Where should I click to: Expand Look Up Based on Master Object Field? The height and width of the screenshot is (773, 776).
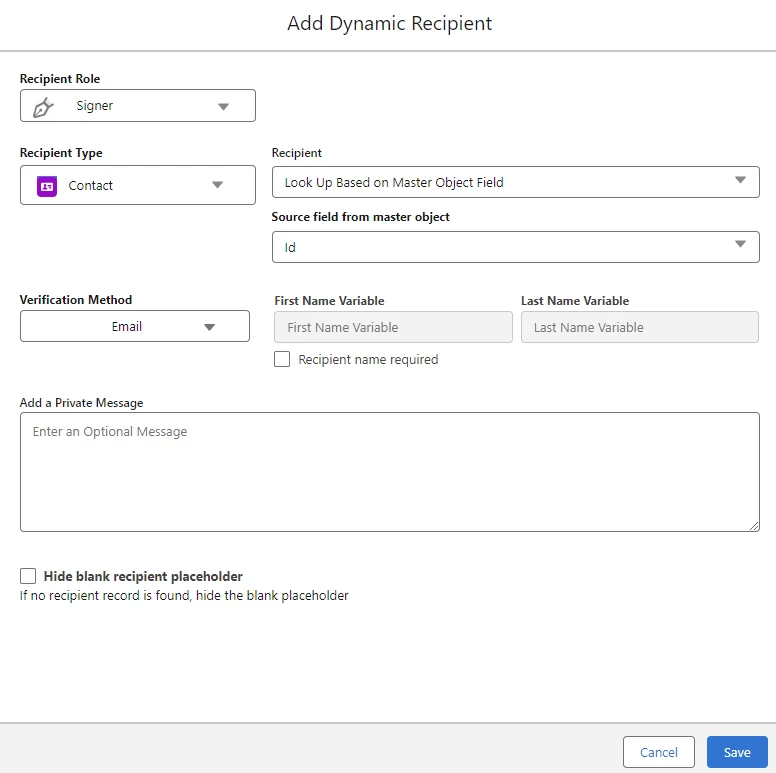(515, 182)
